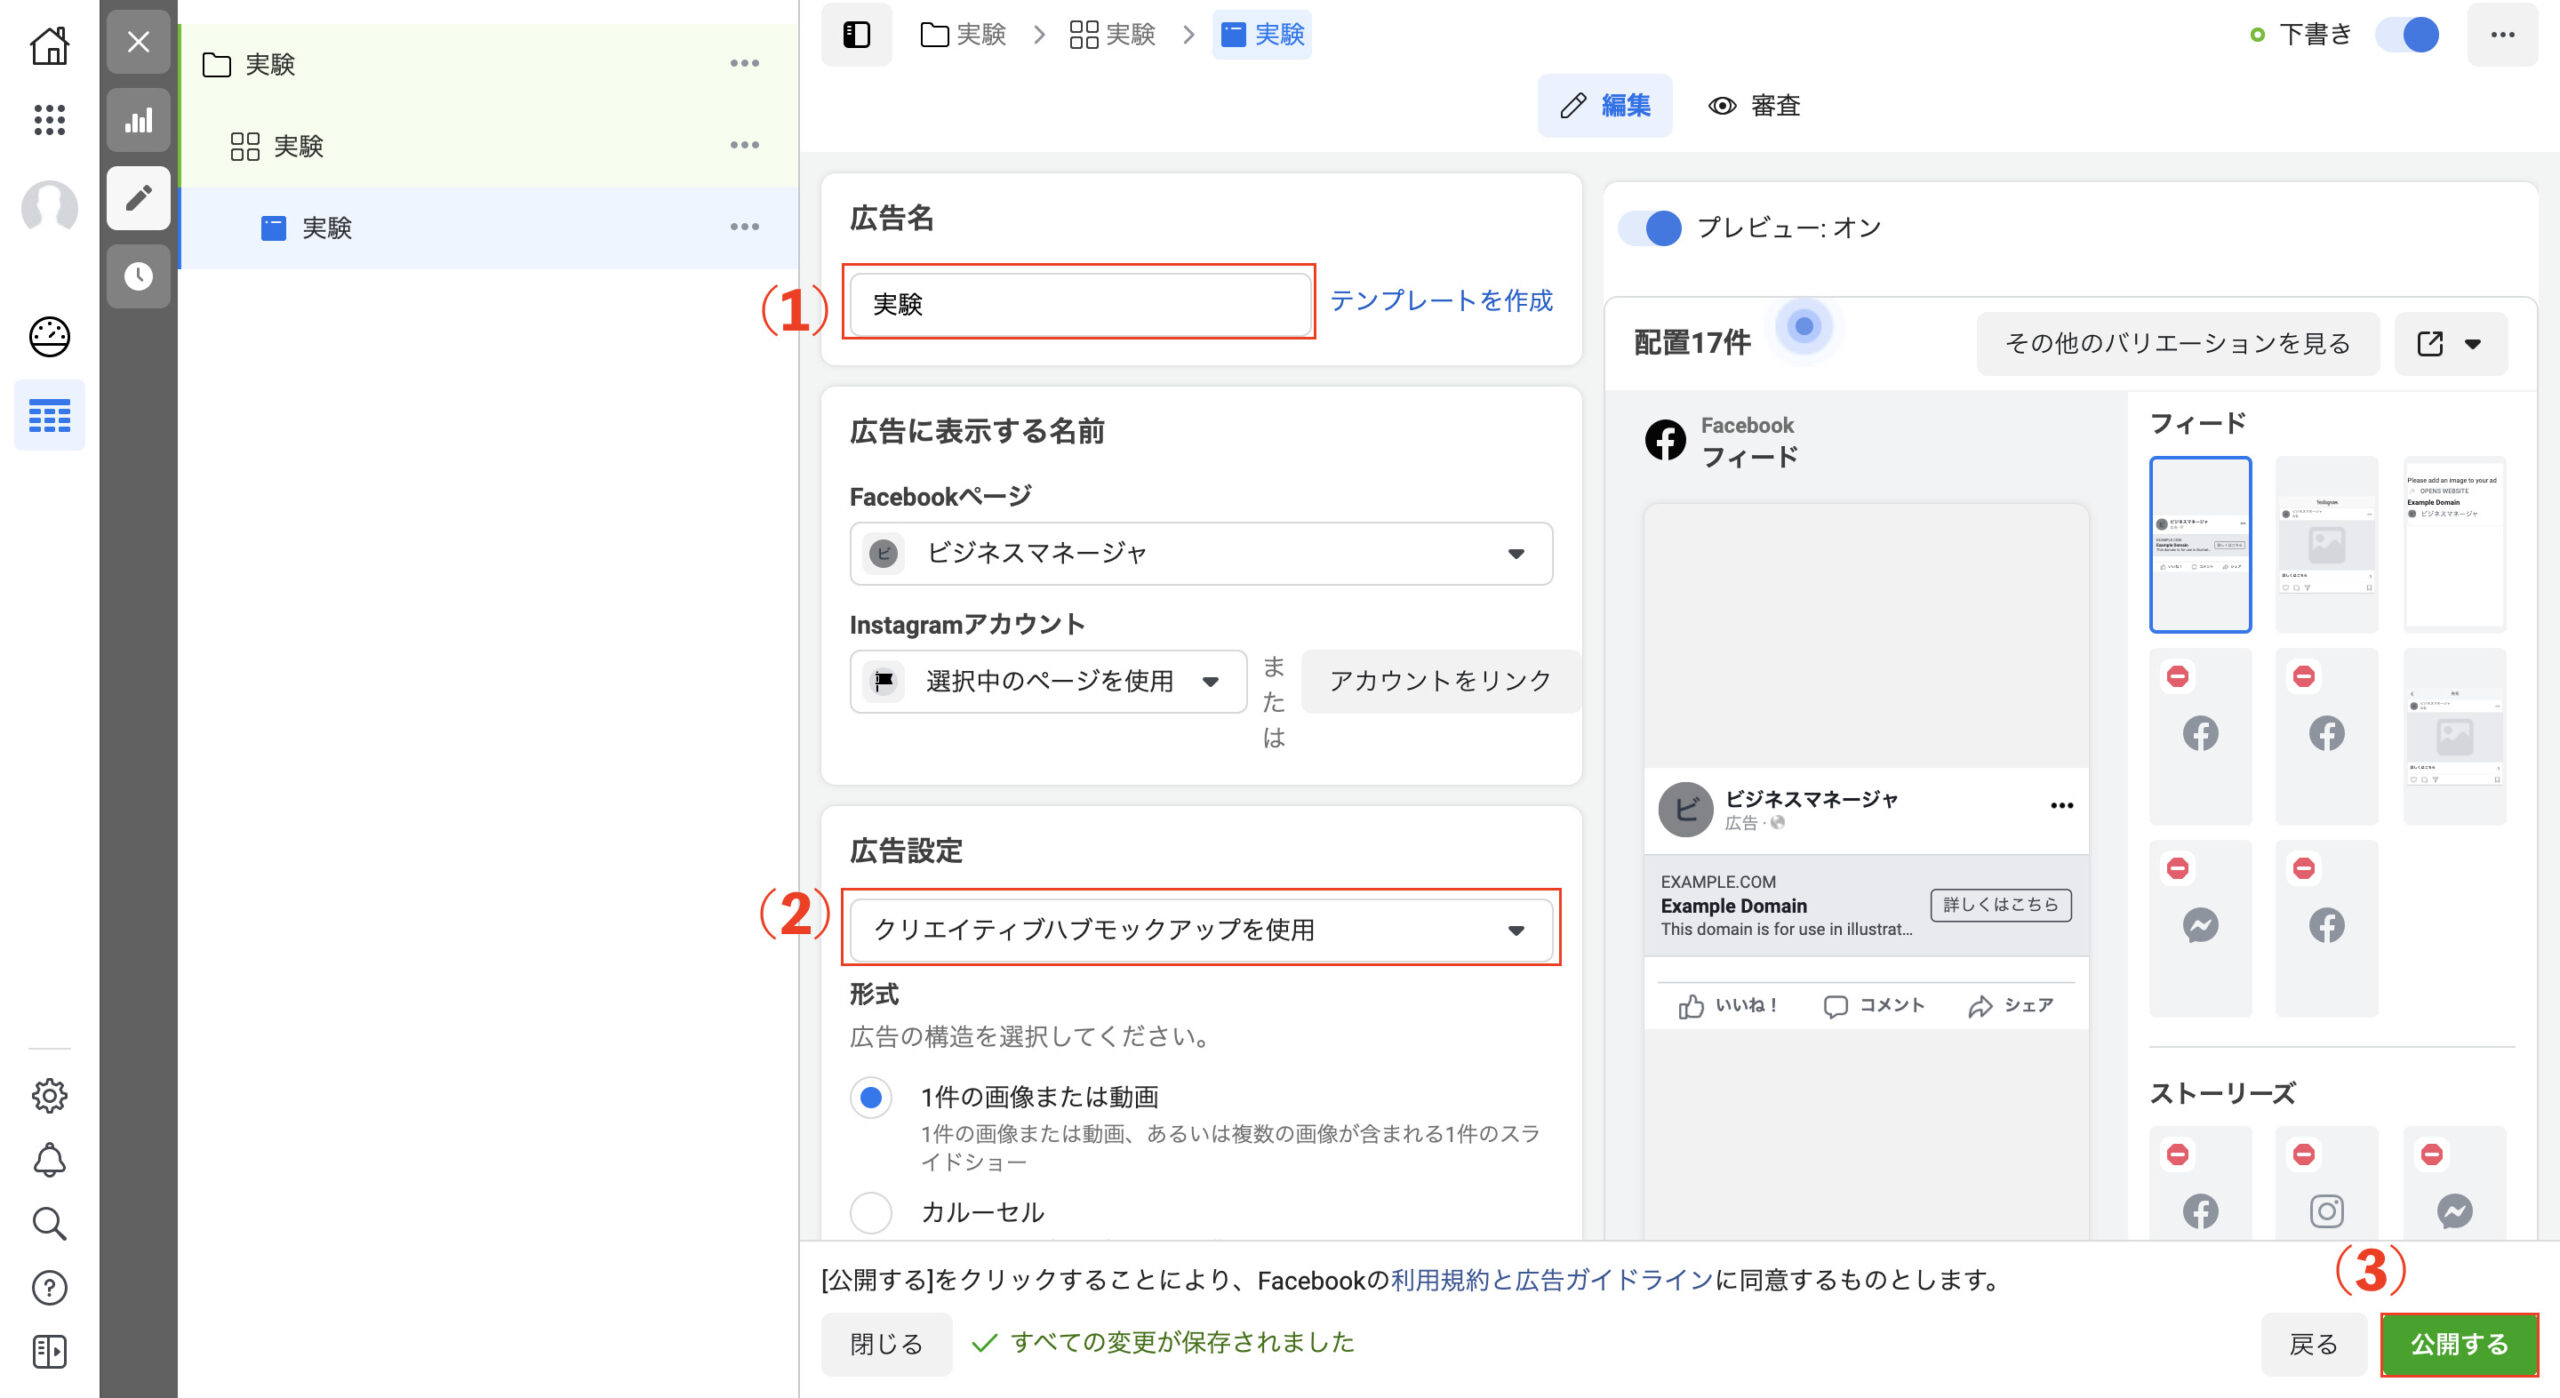Turn off the プレビュー preview toggle
Image resolution: width=2560 pixels, height=1398 pixels.
[x=1651, y=228]
